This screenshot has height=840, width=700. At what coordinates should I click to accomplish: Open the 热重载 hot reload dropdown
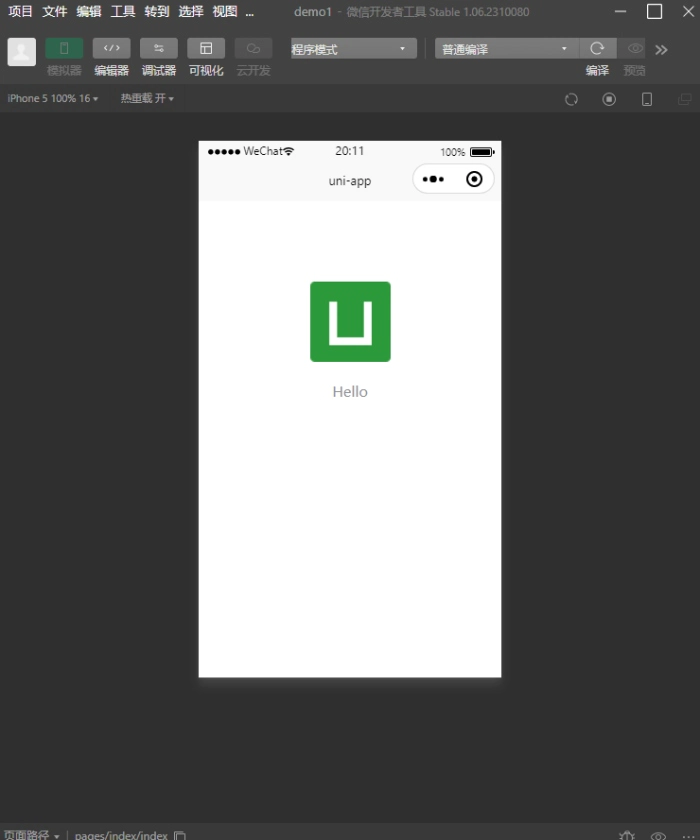(x=147, y=99)
